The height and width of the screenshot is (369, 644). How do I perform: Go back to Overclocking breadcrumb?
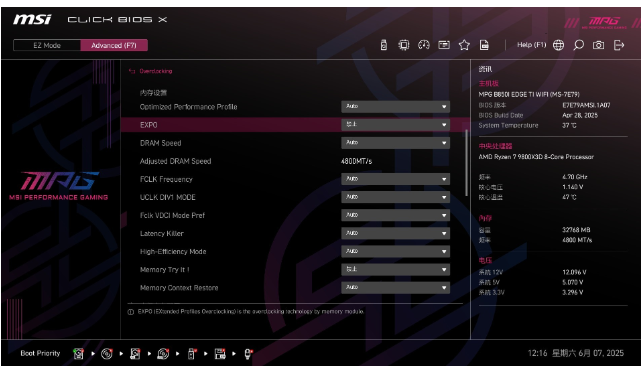(156, 71)
